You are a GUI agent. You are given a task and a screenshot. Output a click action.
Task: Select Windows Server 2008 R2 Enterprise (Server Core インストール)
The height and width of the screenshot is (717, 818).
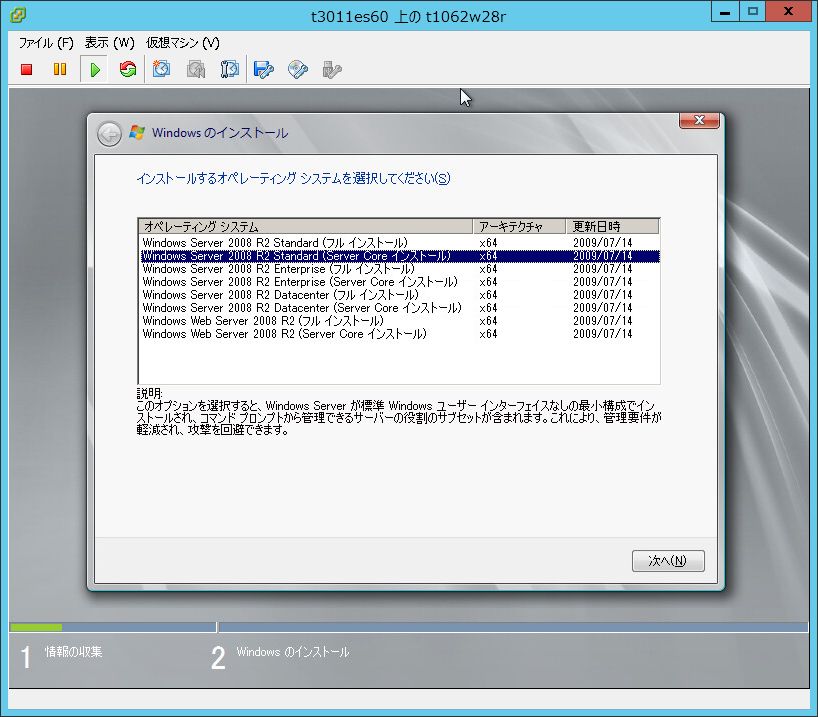400,282
